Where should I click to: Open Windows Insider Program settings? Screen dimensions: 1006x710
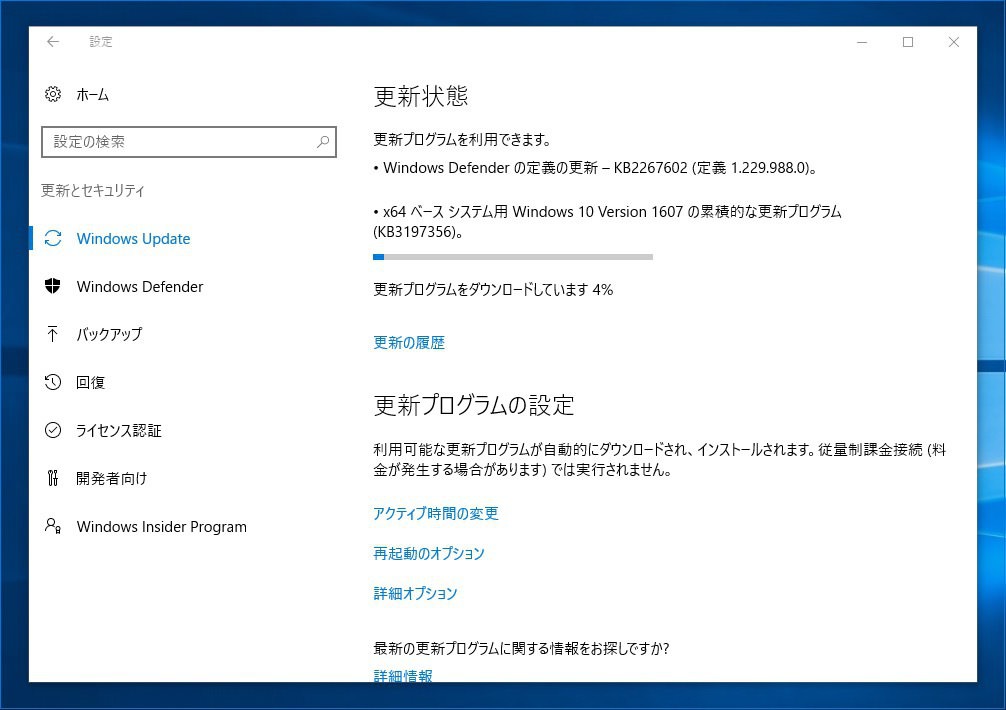coord(161,527)
